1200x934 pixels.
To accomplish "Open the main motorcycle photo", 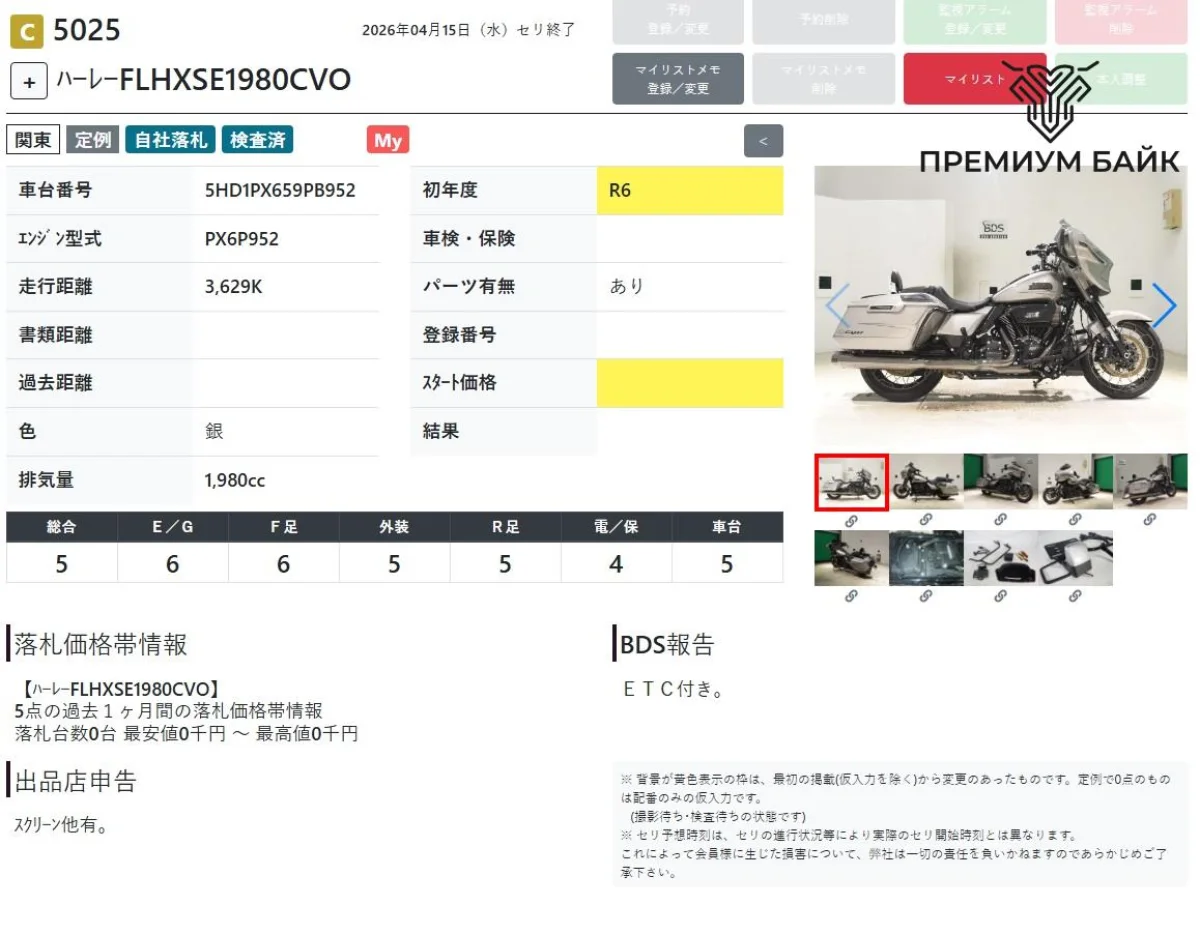I will pyautogui.click(x=1001, y=306).
